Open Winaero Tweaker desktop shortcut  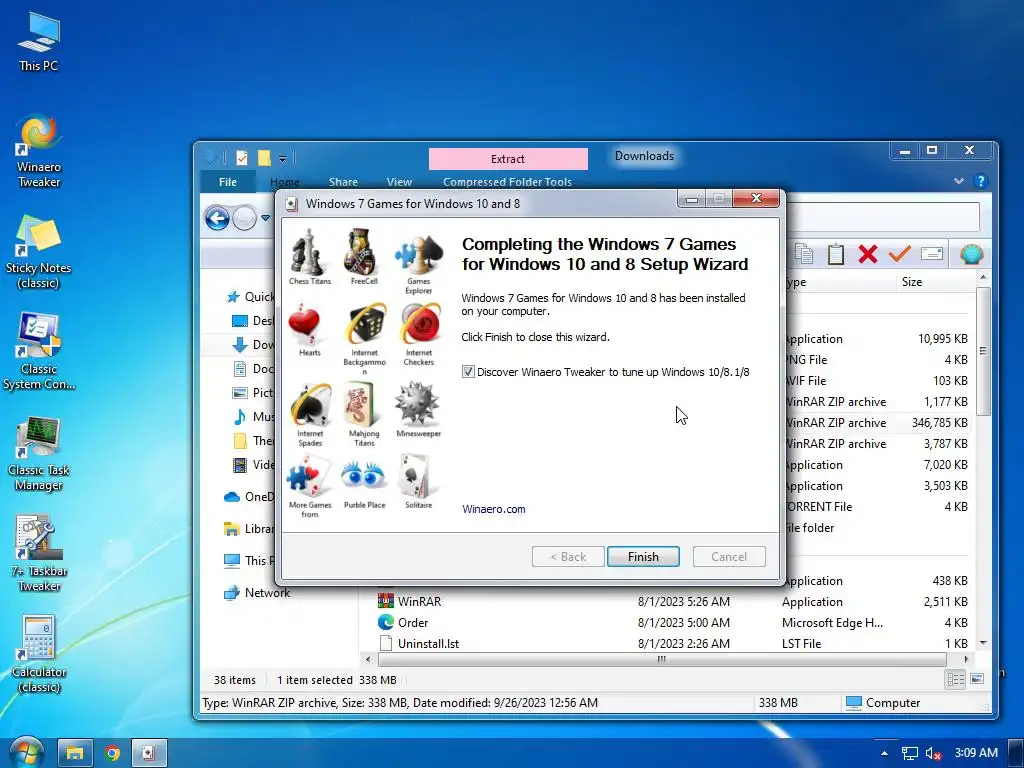(38, 152)
